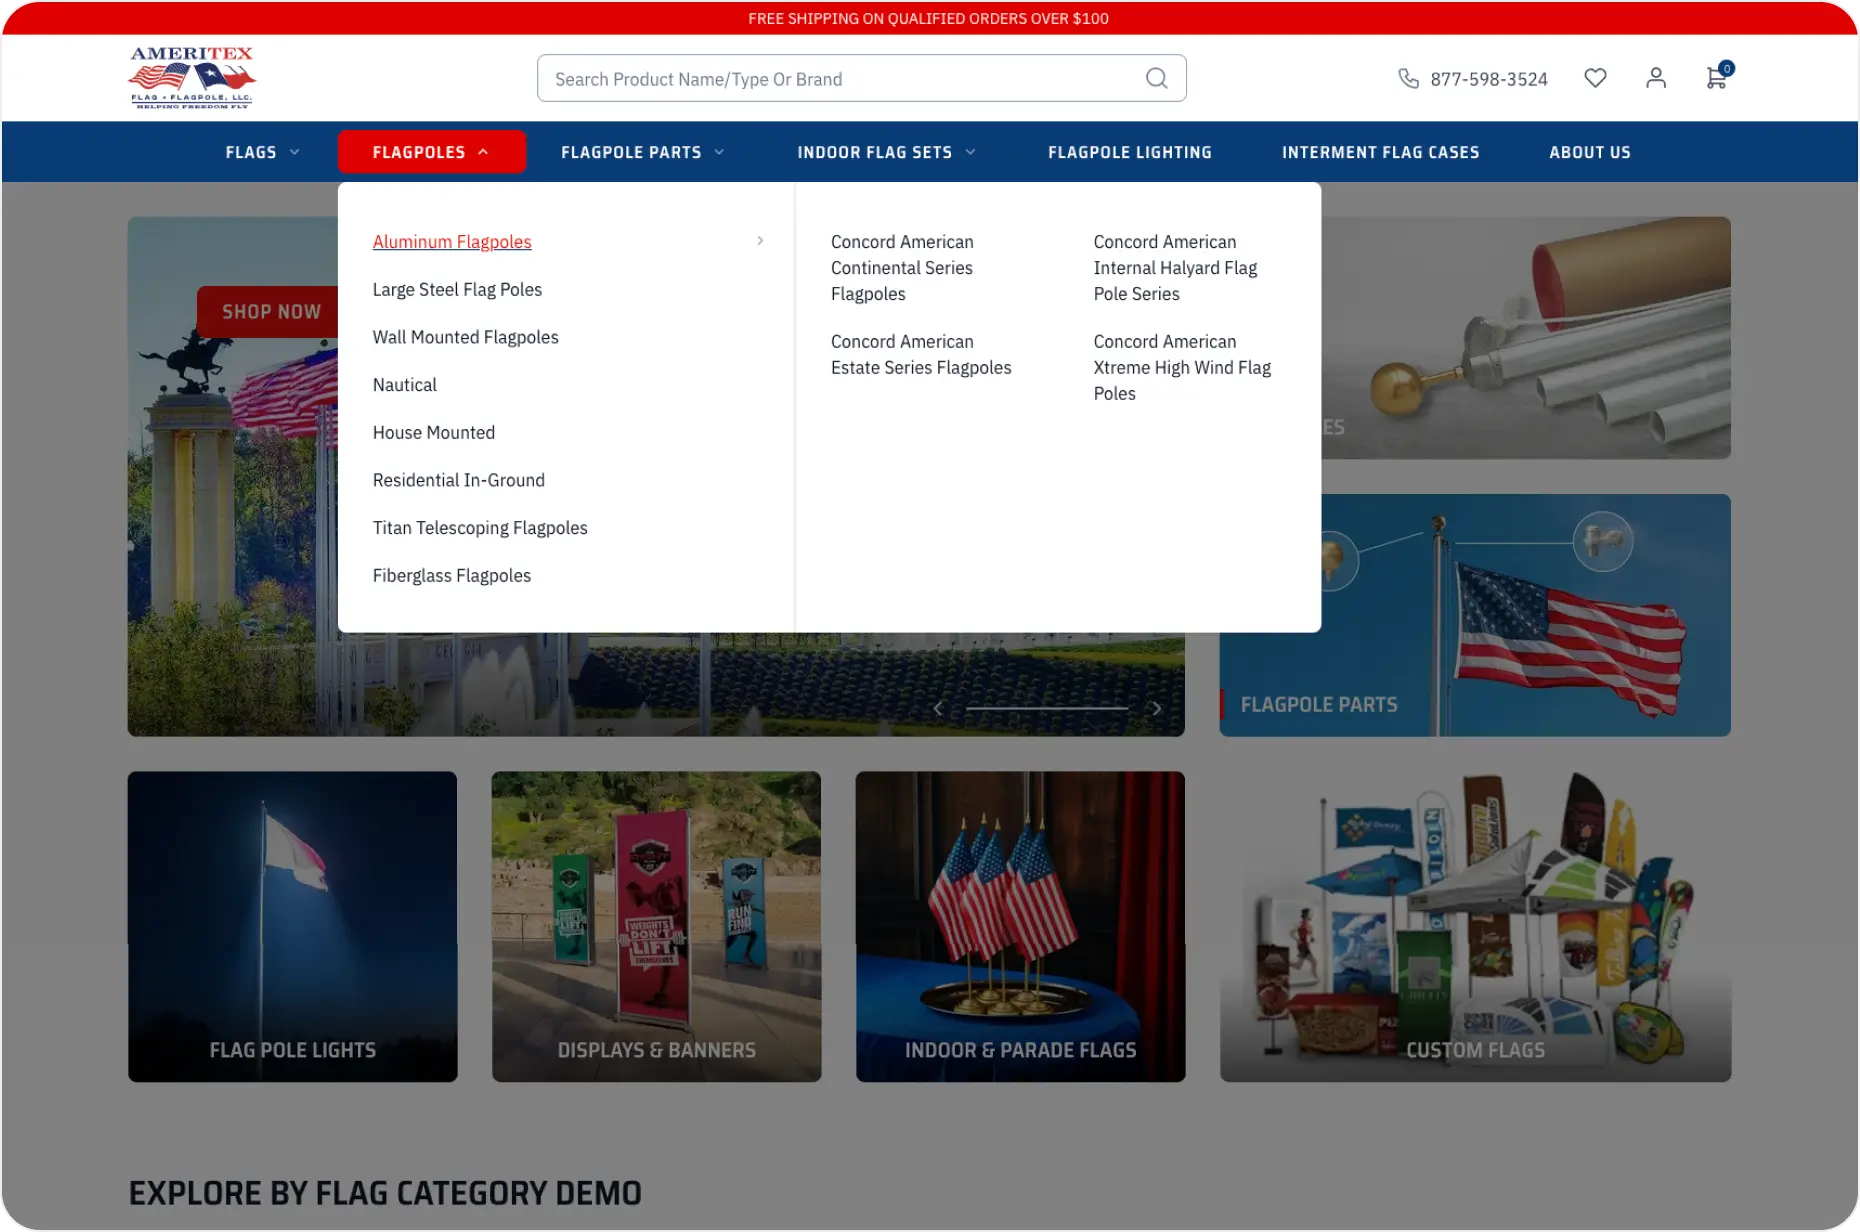Open About Us page

click(x=1590, y=152)
